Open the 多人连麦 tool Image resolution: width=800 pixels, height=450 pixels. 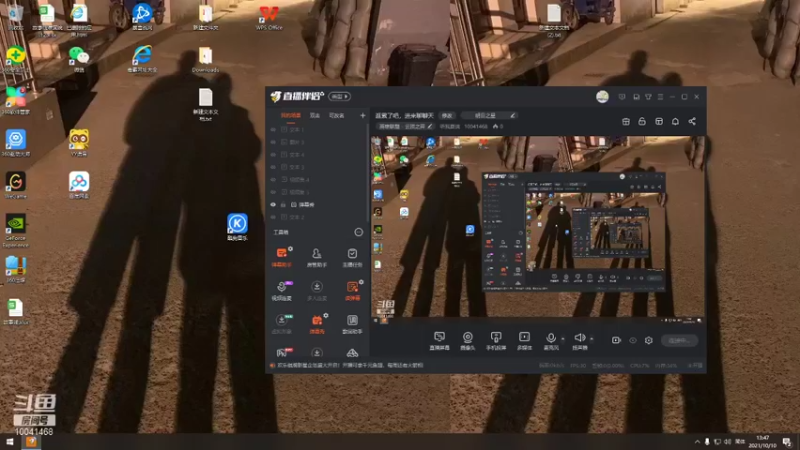(316, 290)
